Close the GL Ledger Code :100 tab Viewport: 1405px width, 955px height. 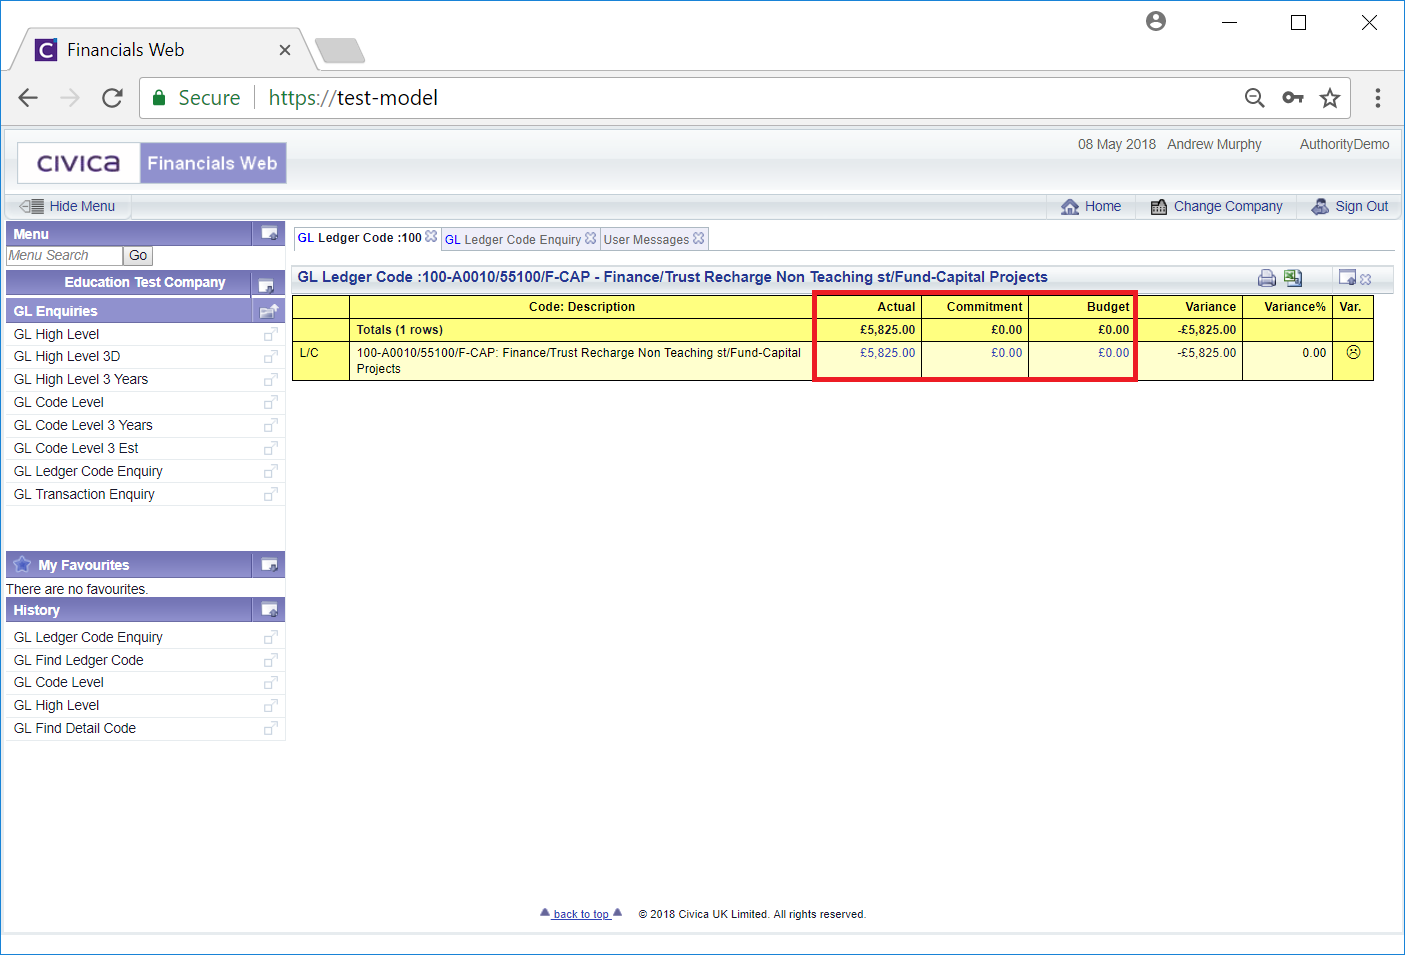pos(431,237)
